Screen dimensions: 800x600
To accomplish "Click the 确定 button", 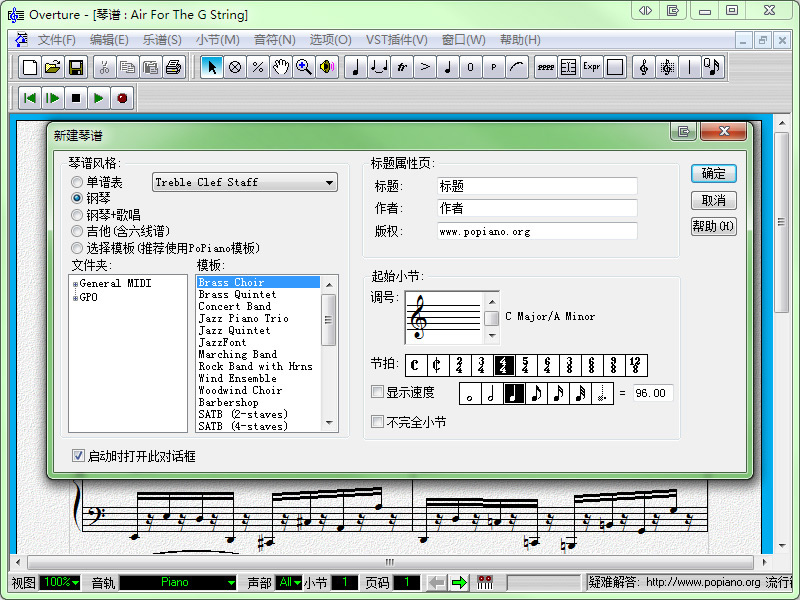I will 714,173.
